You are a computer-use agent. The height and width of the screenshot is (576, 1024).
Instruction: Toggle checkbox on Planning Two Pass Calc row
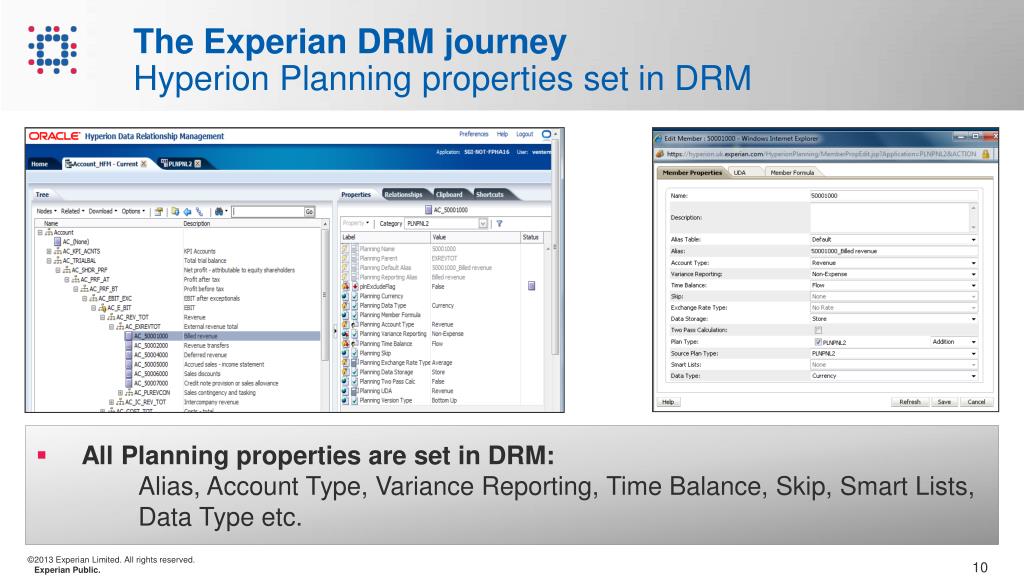[x=355, y=381]
